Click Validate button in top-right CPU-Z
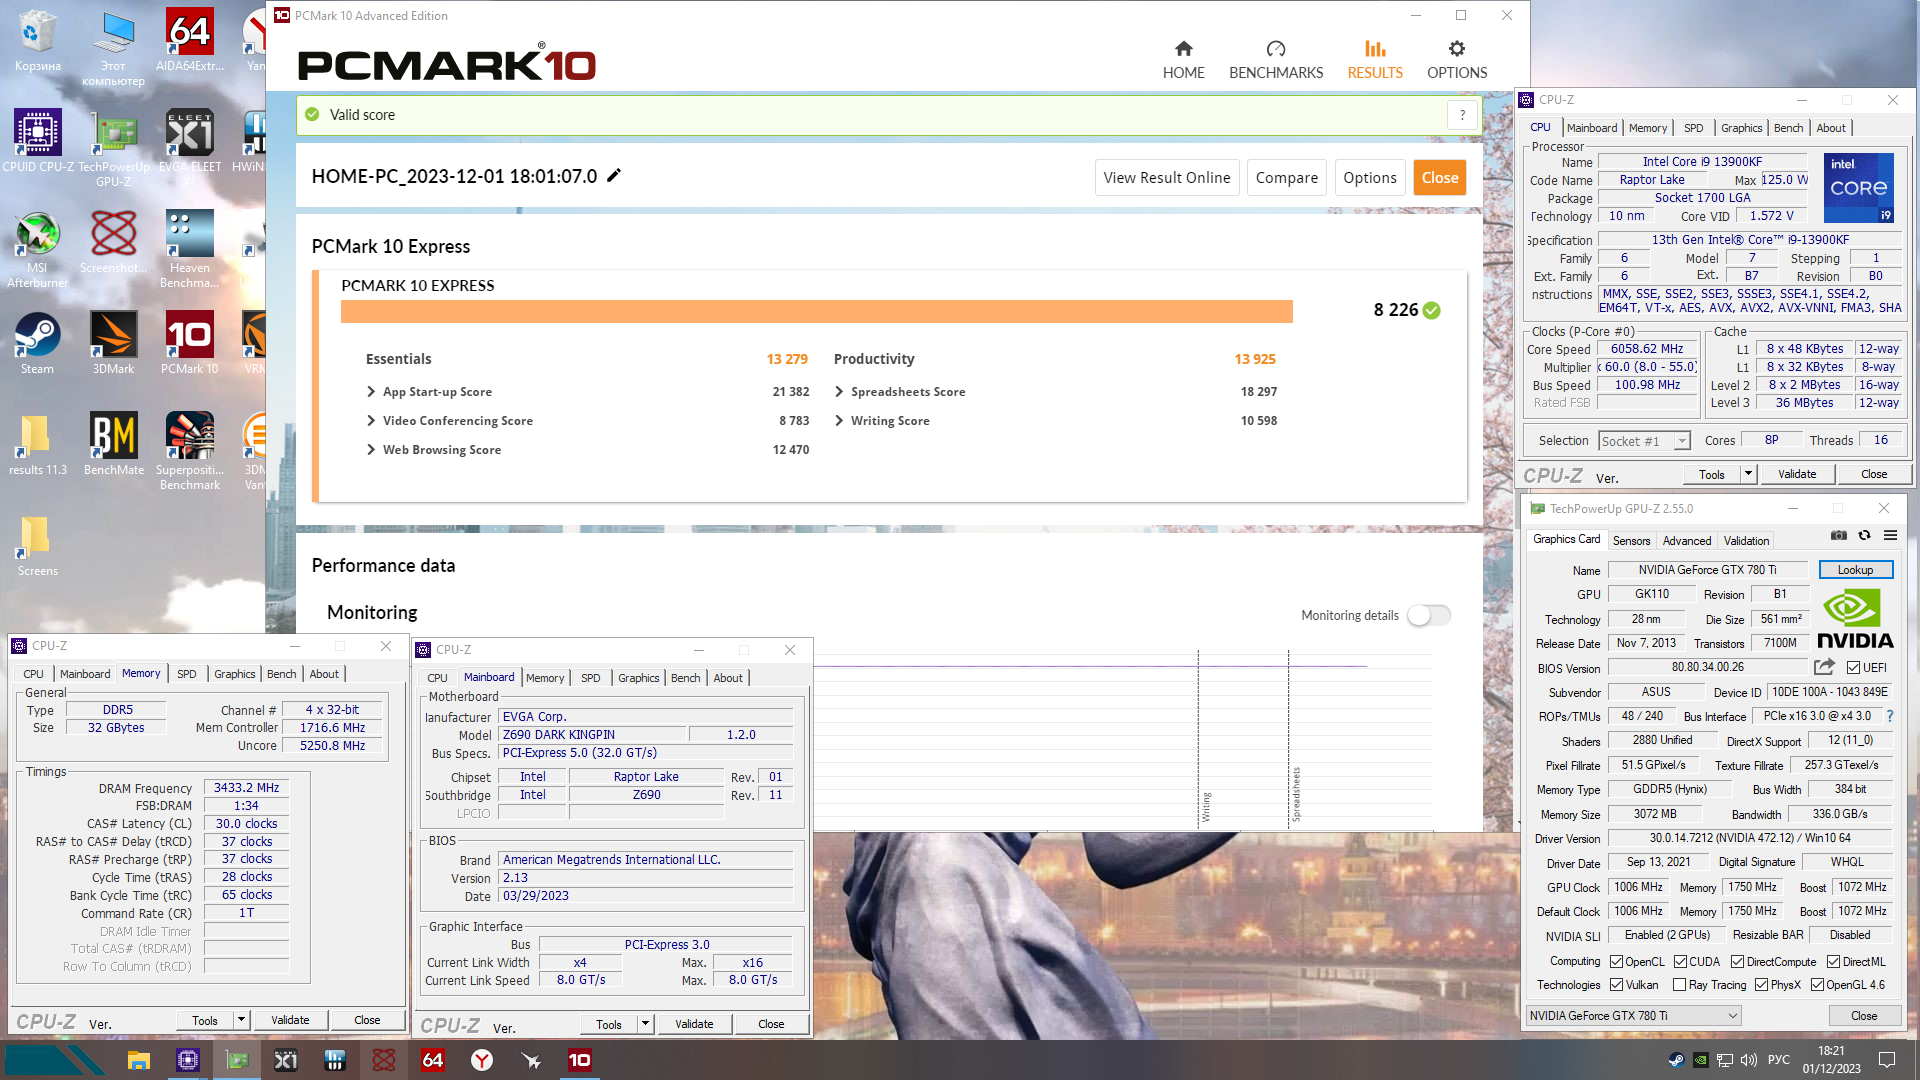 [1796, 474]
